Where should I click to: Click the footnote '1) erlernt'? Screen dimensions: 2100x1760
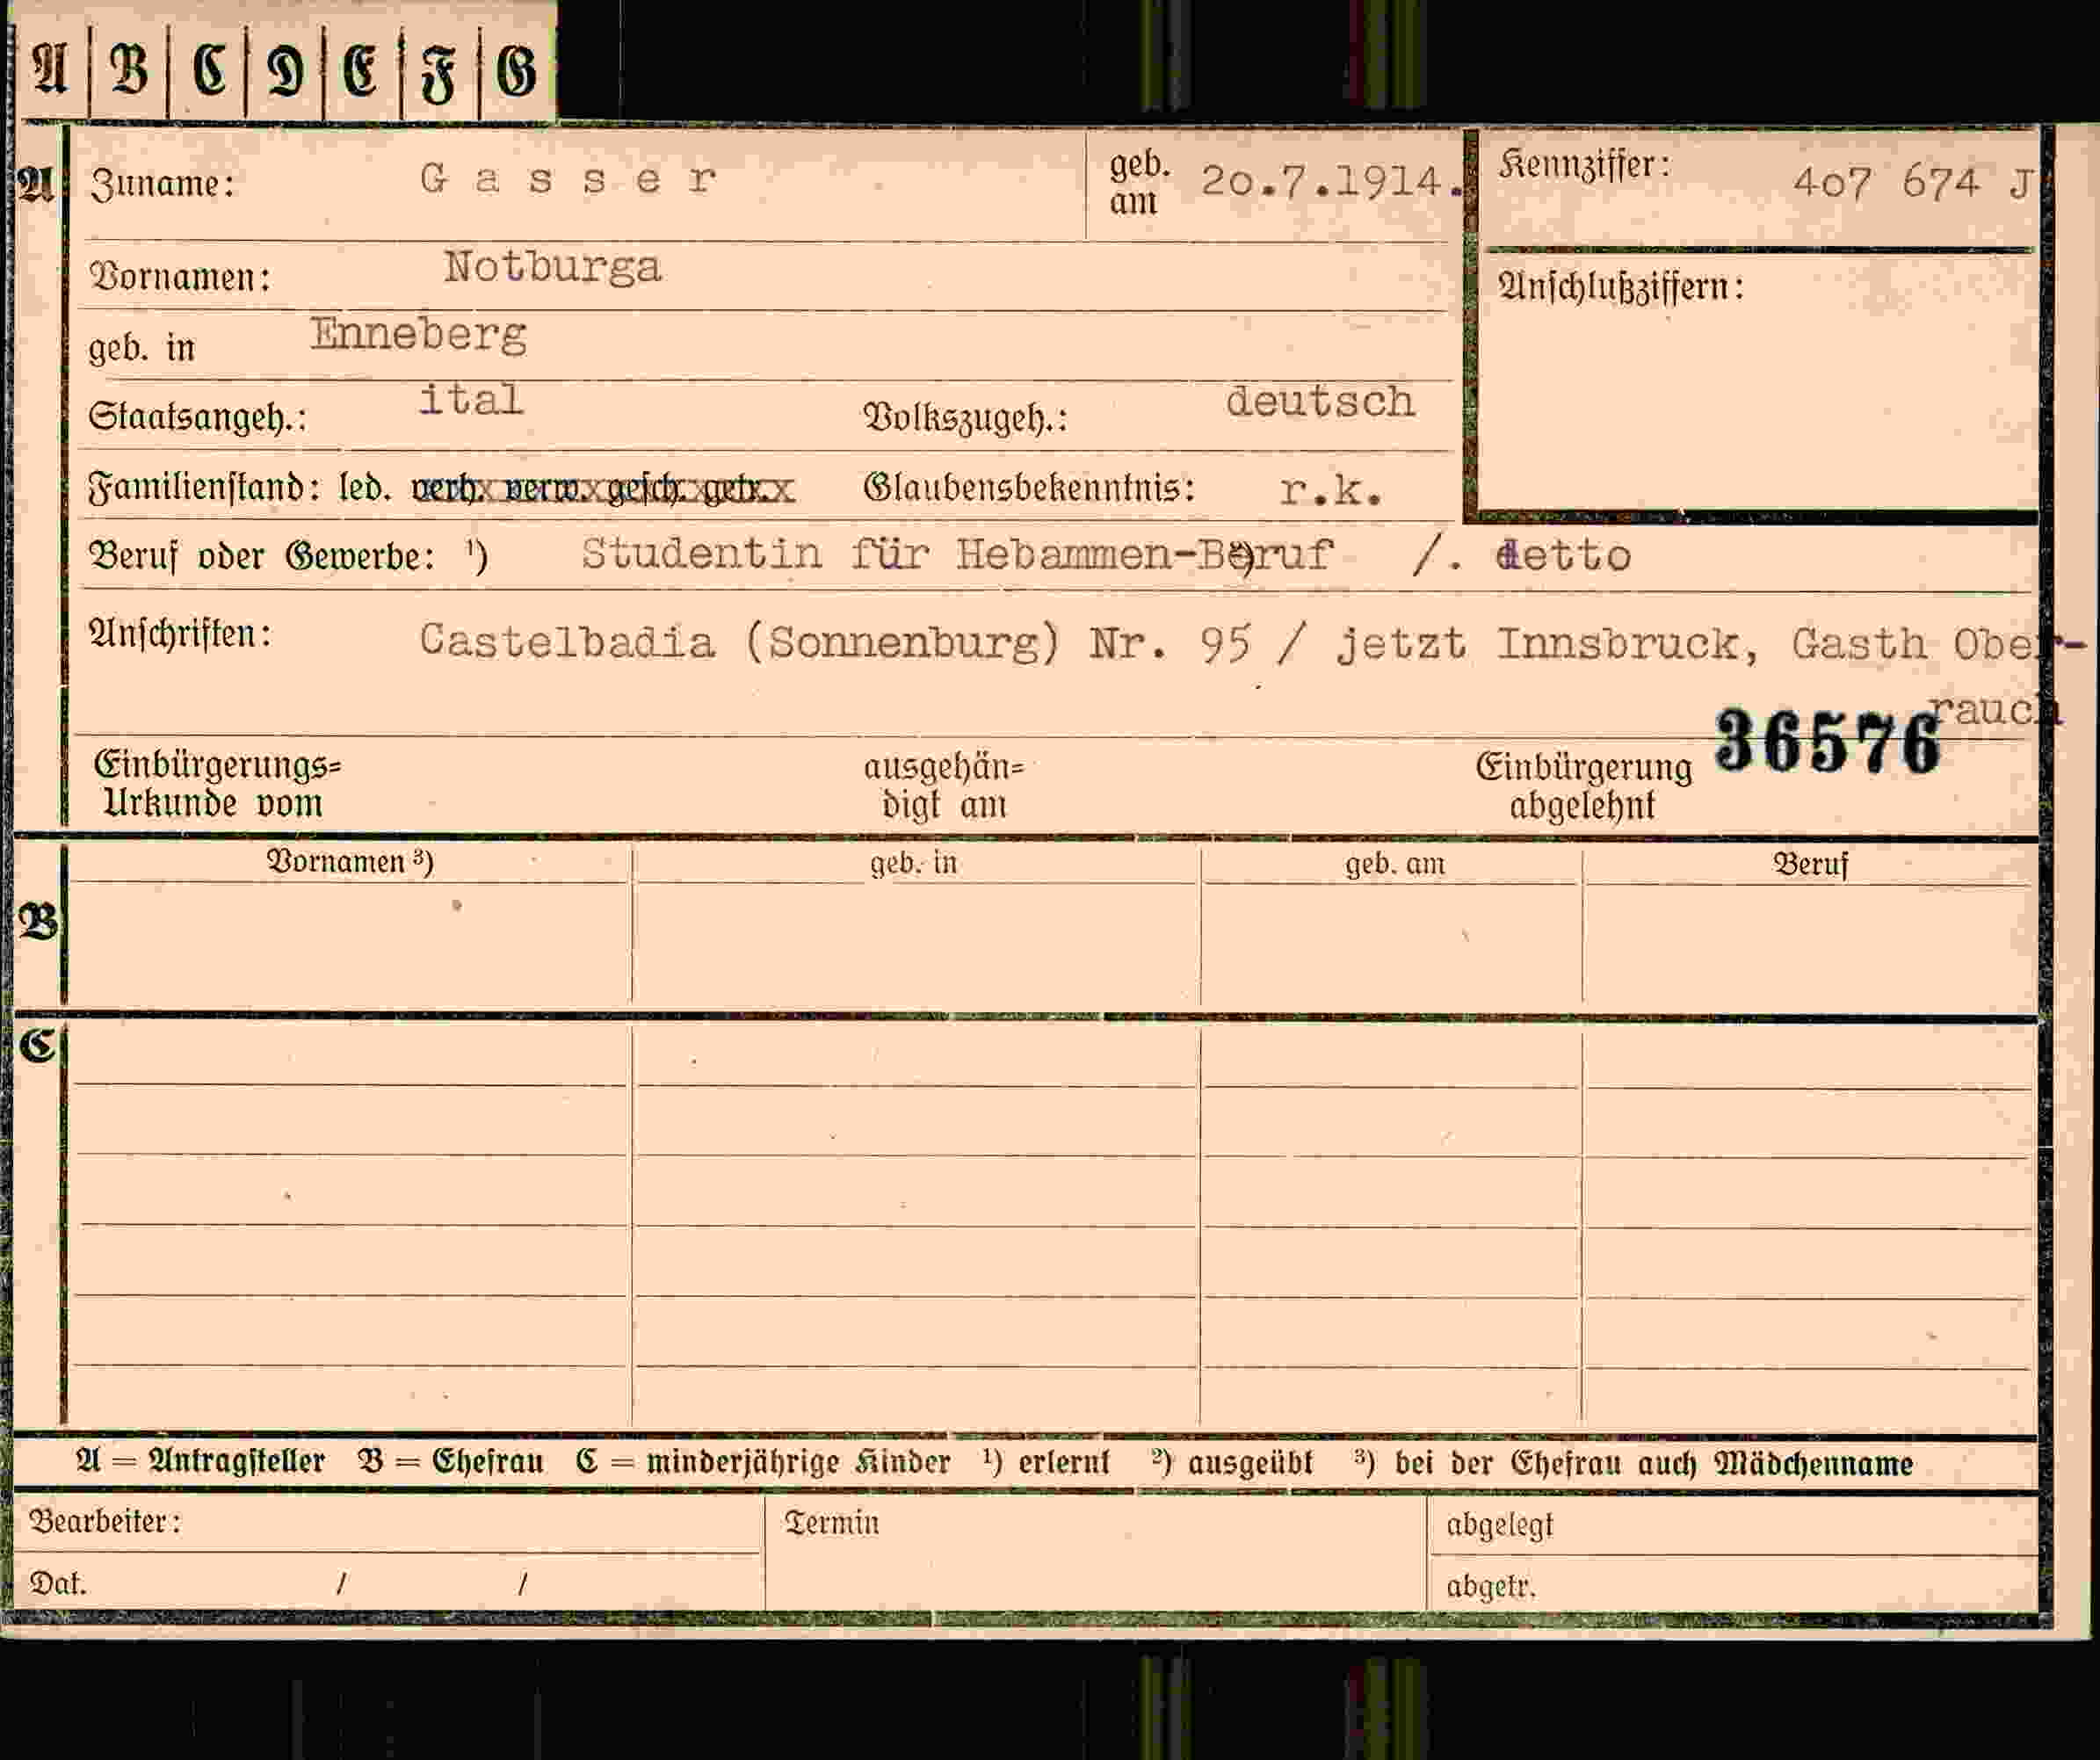click(x=1045, y=1462)
